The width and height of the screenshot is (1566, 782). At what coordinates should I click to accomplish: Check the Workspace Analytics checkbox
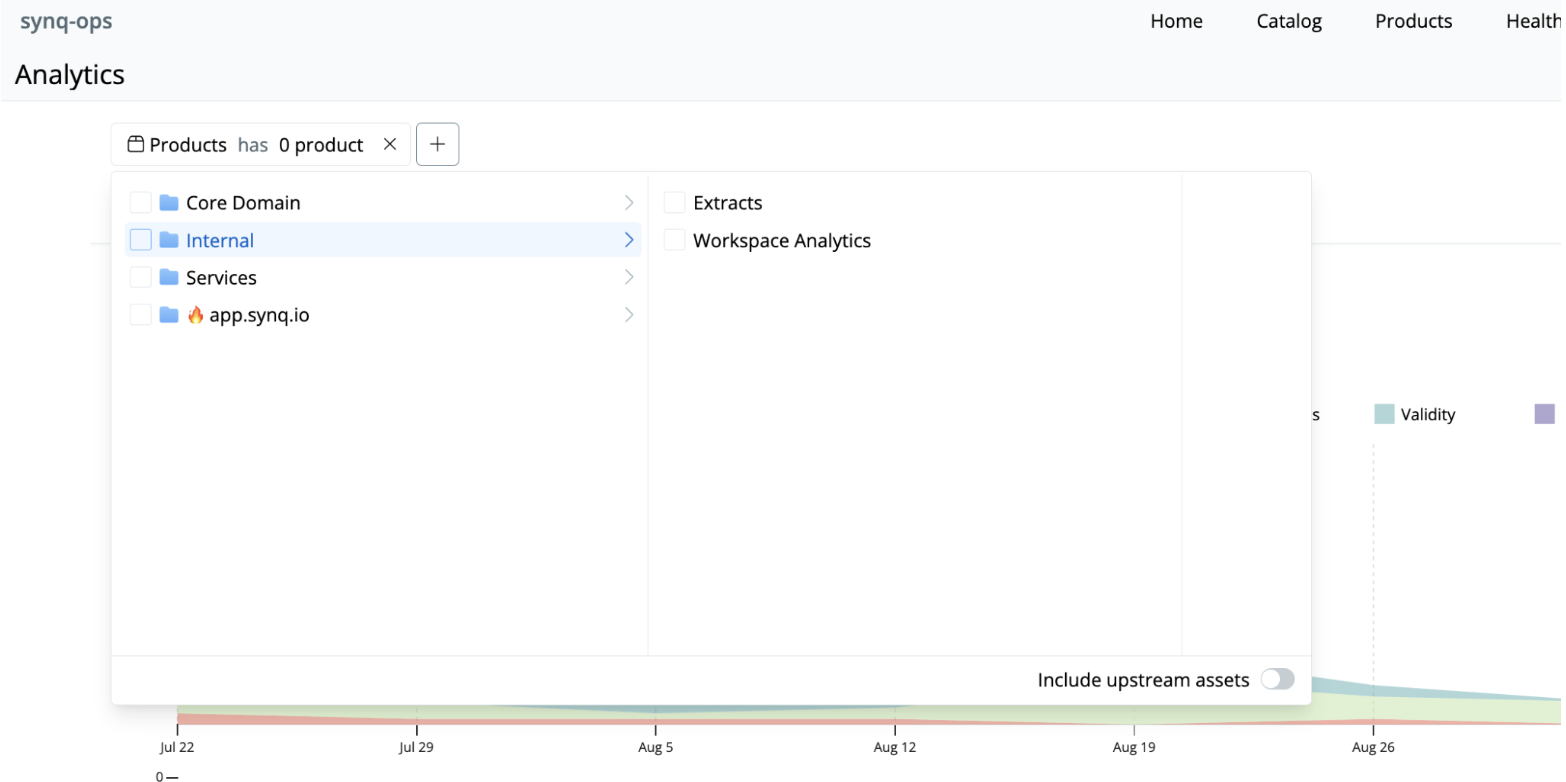coord(675,240)
